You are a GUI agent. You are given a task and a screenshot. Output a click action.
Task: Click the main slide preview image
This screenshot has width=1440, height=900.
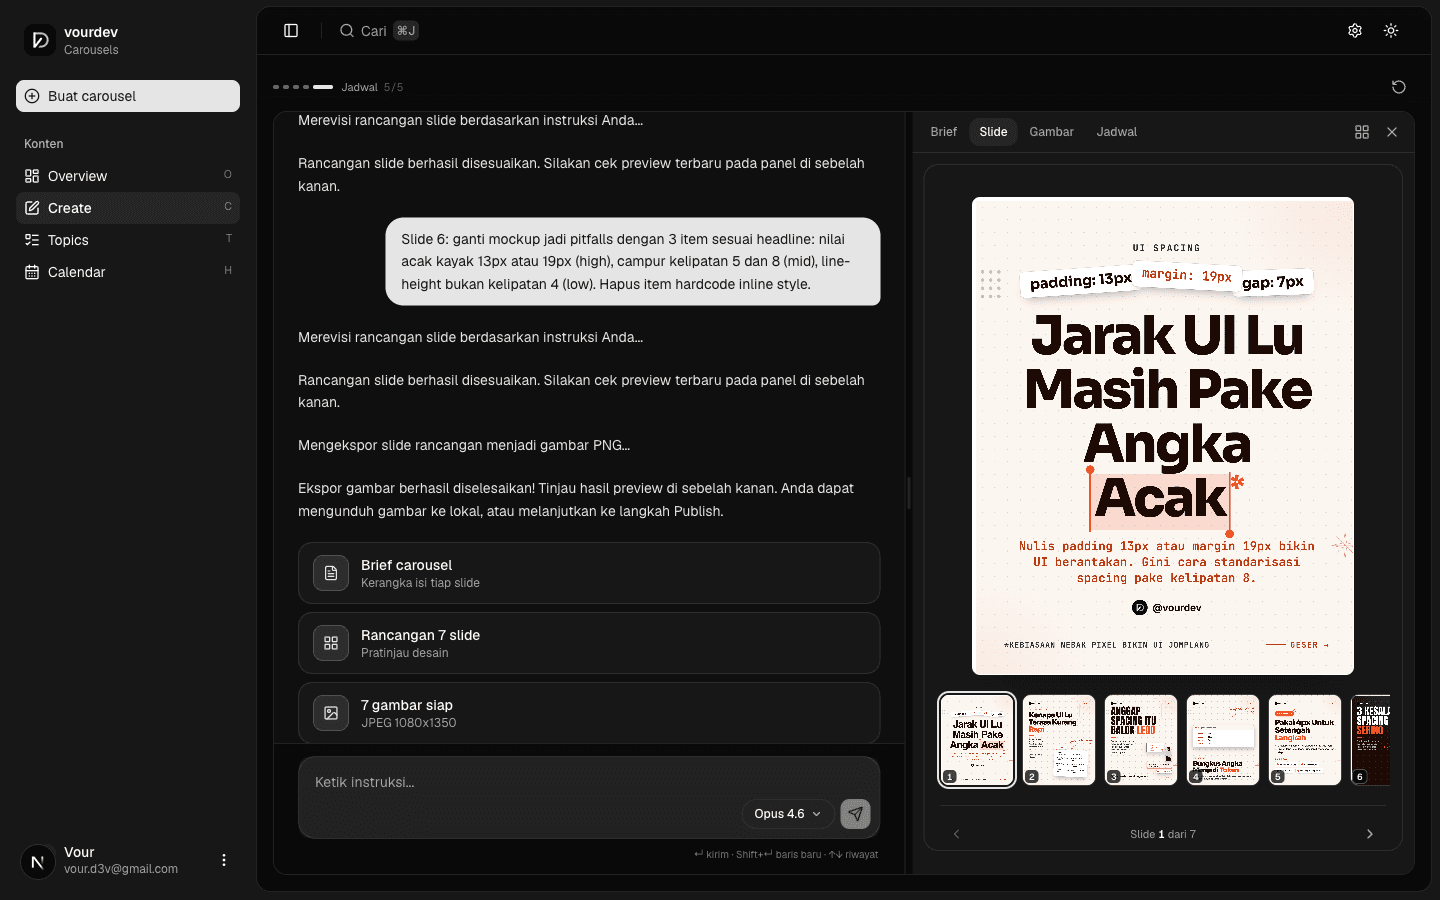click(x=1163, y=436)
